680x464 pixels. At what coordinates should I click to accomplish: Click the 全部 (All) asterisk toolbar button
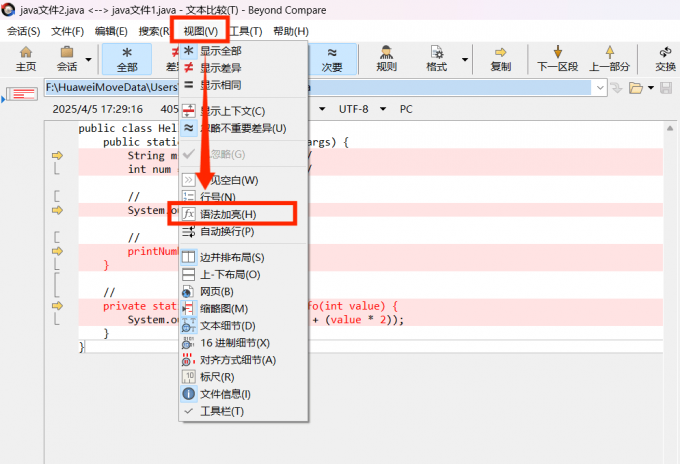pyautogui.click(x=127, y=58)
